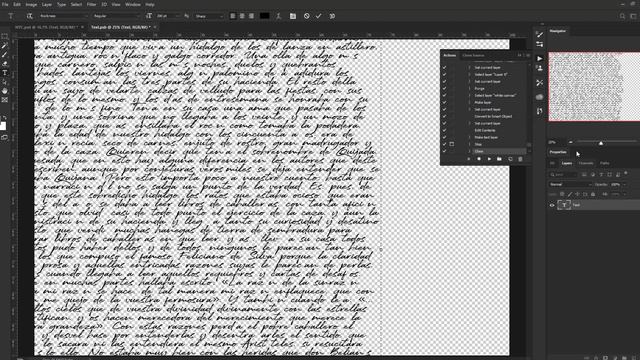Select the Text layer thumbnail
The height and width of the screenshot is (360, 640).
pyautogui.click(x=564, y=205)
